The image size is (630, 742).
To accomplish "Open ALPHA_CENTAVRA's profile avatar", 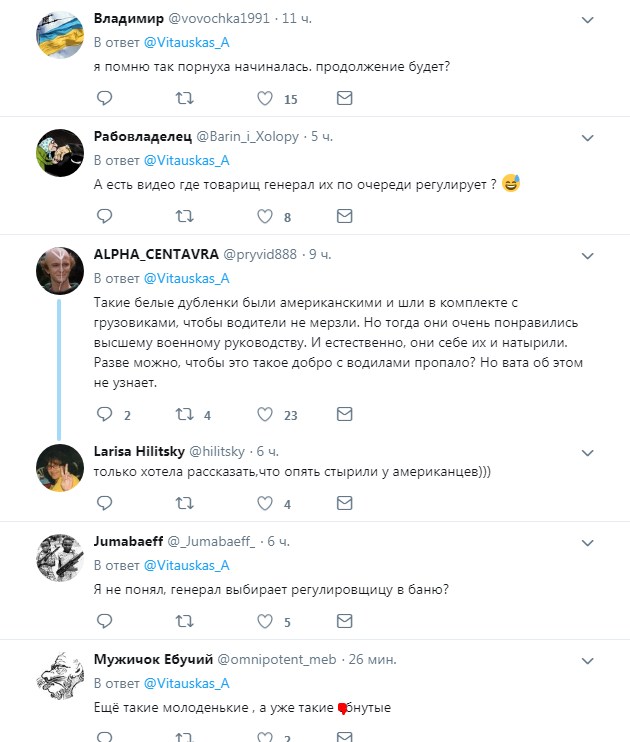I will pos(59,270).
